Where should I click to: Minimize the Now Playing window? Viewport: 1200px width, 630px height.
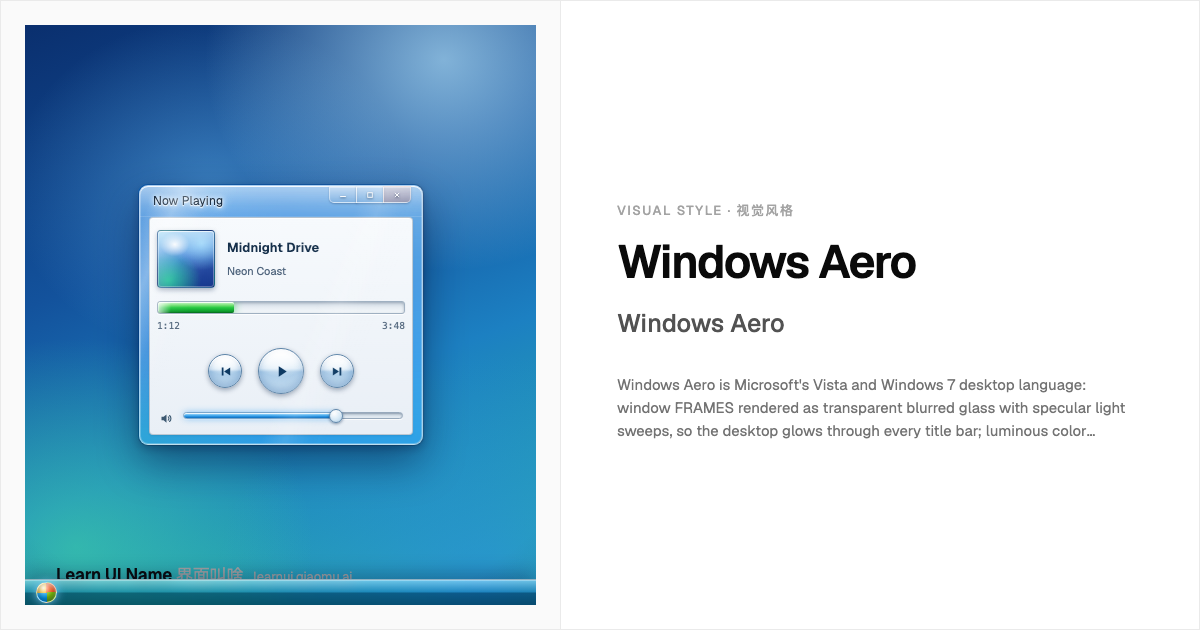[343, 195]
